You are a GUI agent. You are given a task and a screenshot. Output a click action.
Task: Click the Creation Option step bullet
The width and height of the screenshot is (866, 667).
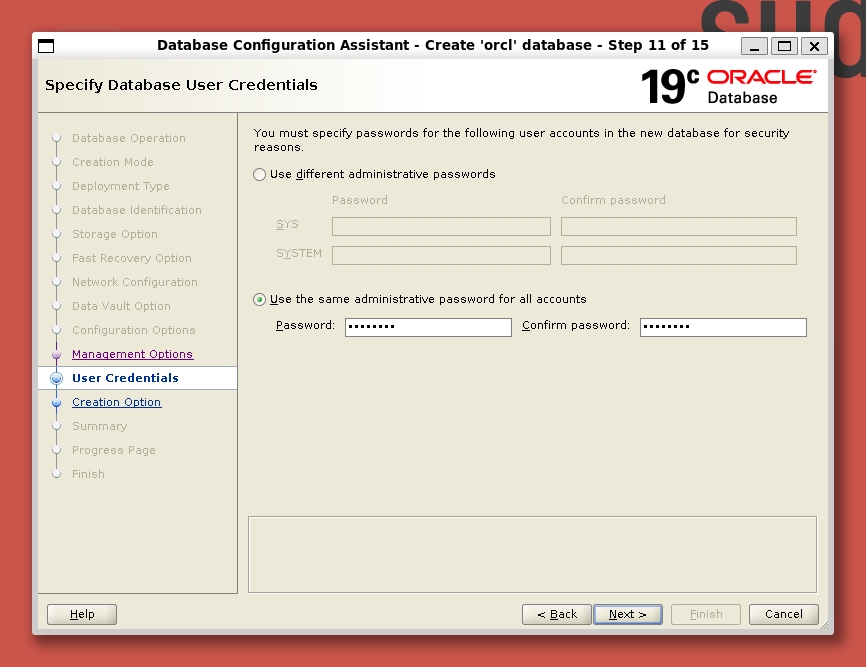(57, 403)
